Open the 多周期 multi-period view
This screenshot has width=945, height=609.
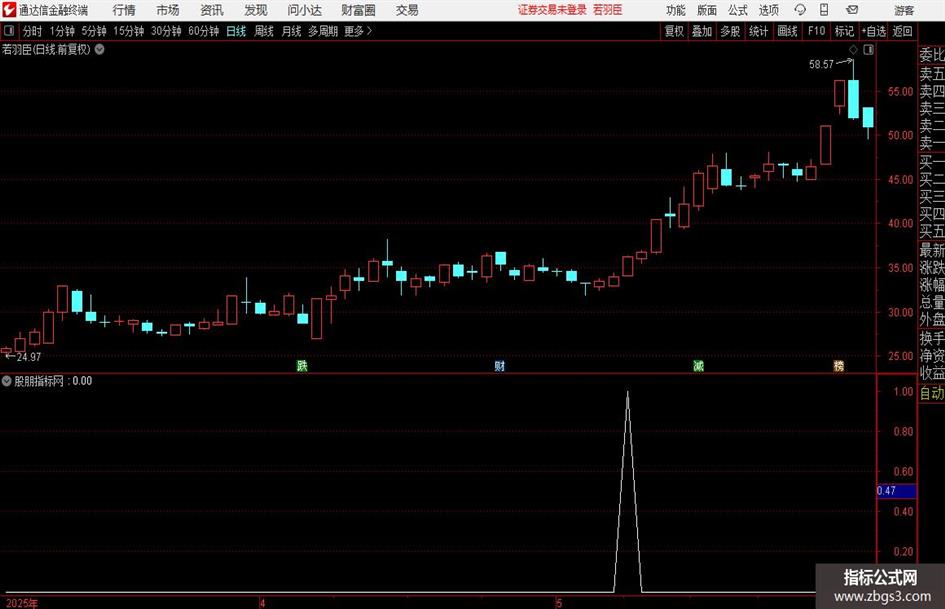click(x=323, y=31)
